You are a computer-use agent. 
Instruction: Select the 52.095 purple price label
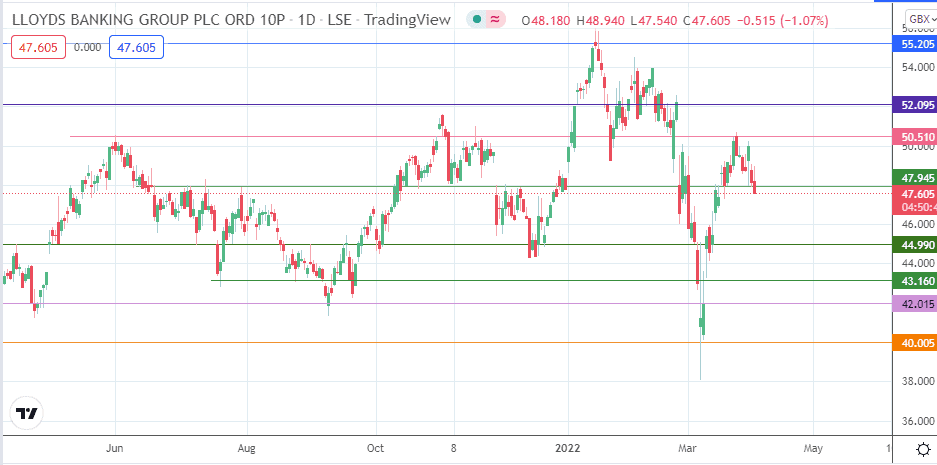(x=914, y=105)
